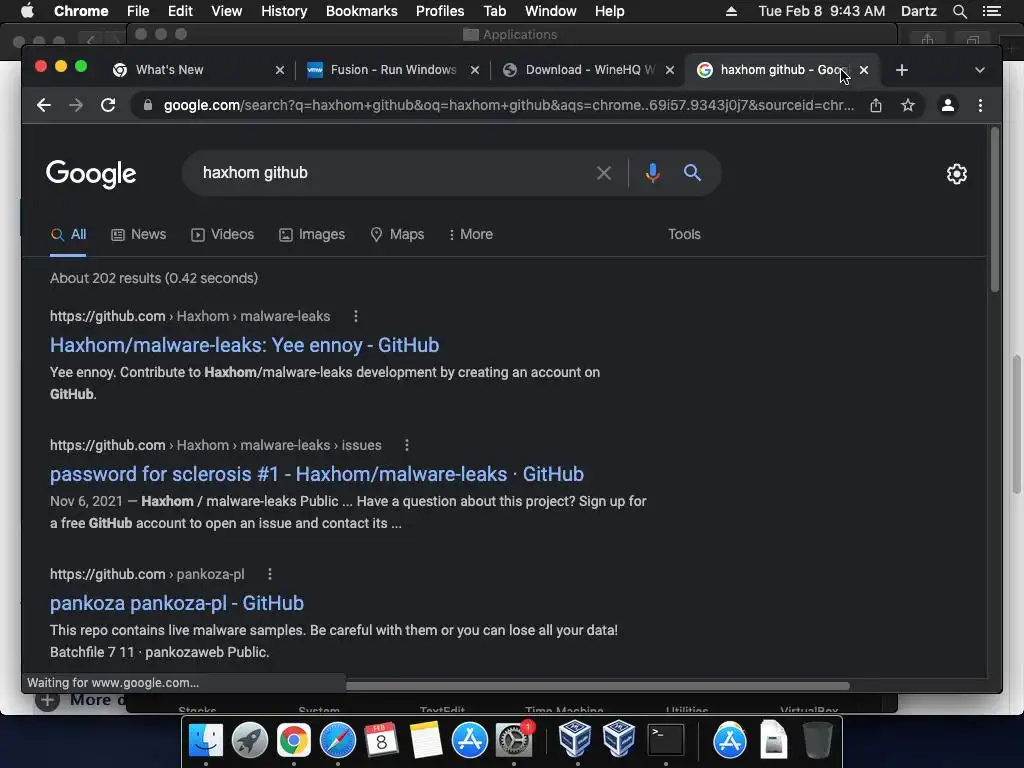Open Calendar from the Dock
Viewport: 1024px width, 768px height.
(381, 740)
